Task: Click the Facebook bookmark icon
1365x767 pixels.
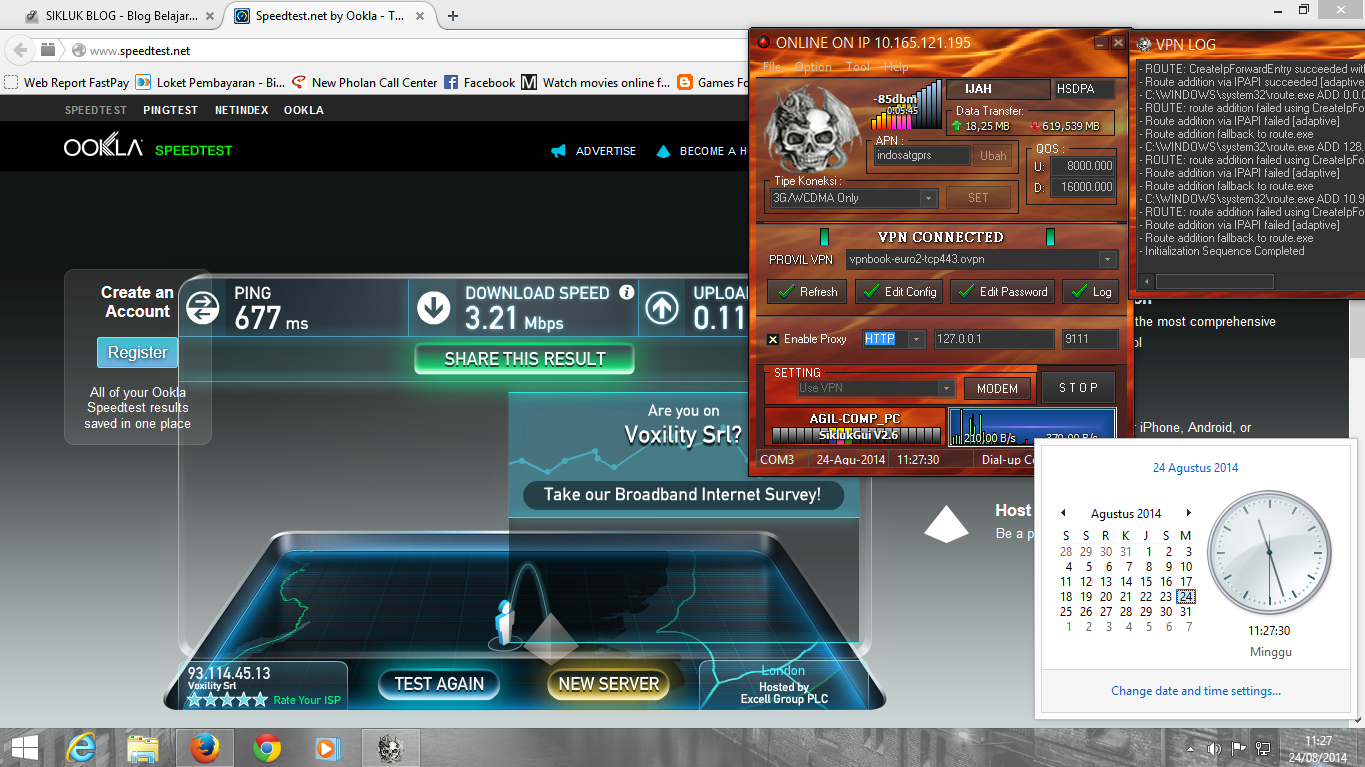Action: point(451,83)
